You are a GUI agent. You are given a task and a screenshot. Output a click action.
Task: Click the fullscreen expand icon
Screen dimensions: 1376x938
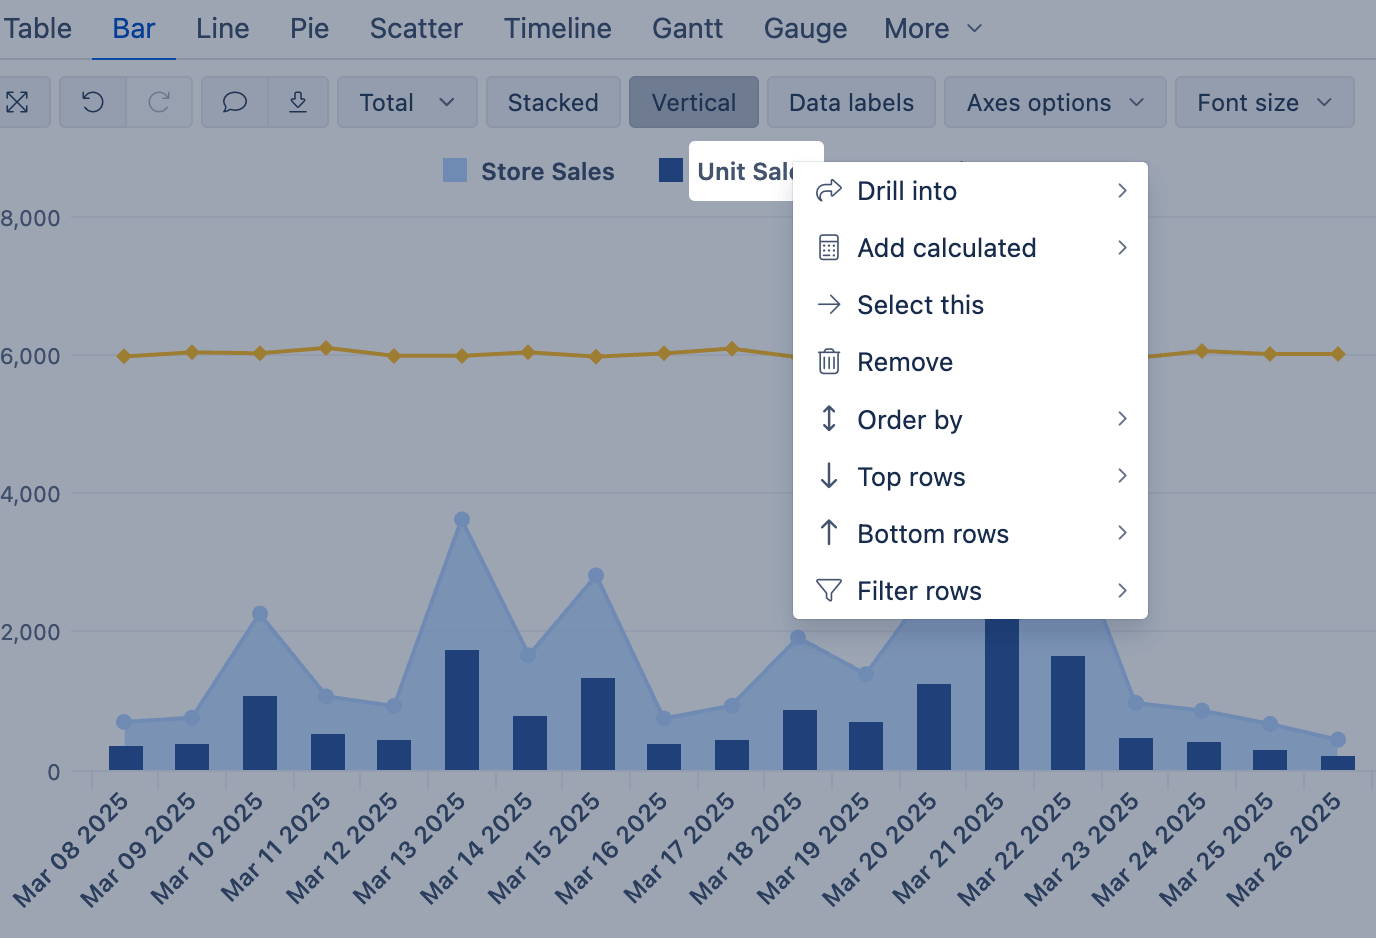point(17,102)
